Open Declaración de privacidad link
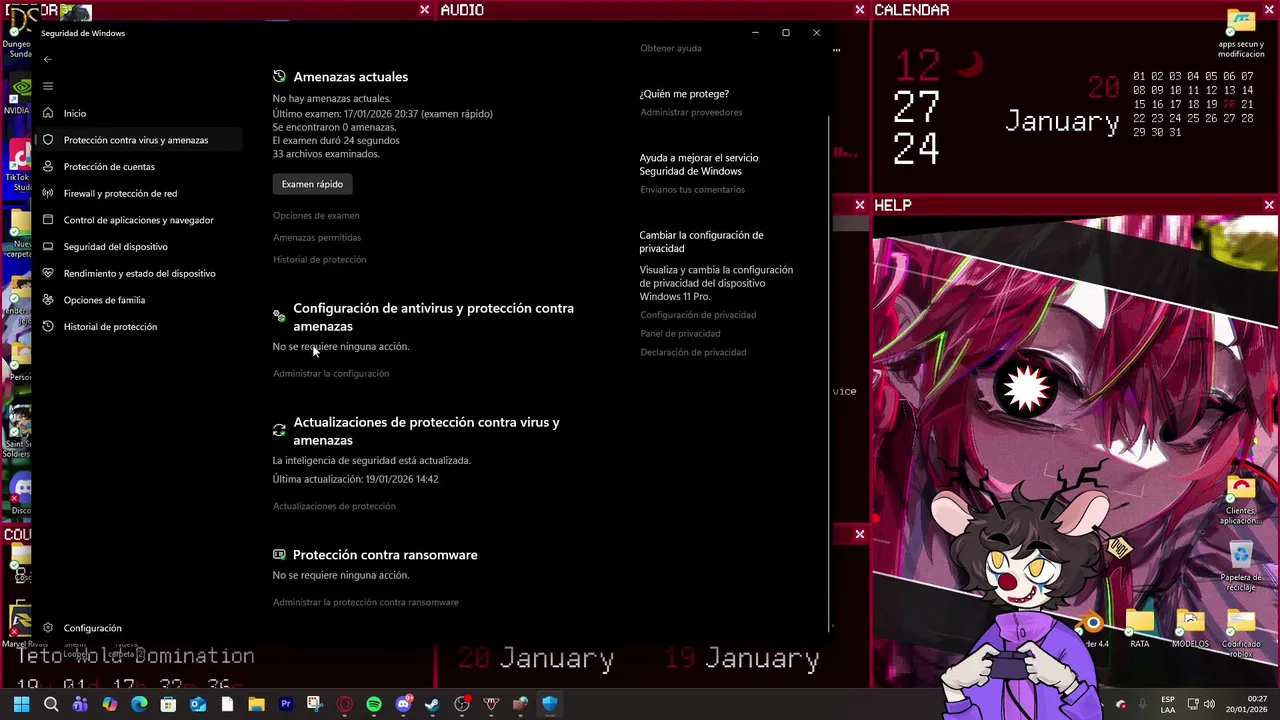This screenshot has width=1280, height=720. (x=693, y=352)
